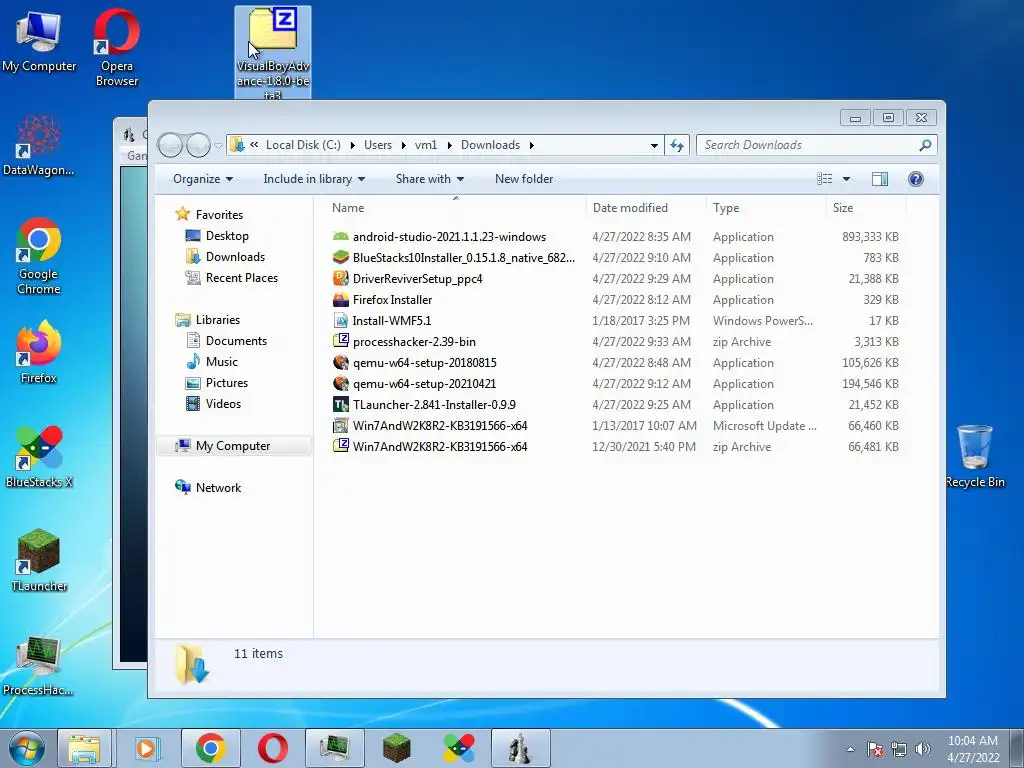Select the android-studio-2021.1.1.23-windows file
The image size is (1024, 768).
pos(449,236)
